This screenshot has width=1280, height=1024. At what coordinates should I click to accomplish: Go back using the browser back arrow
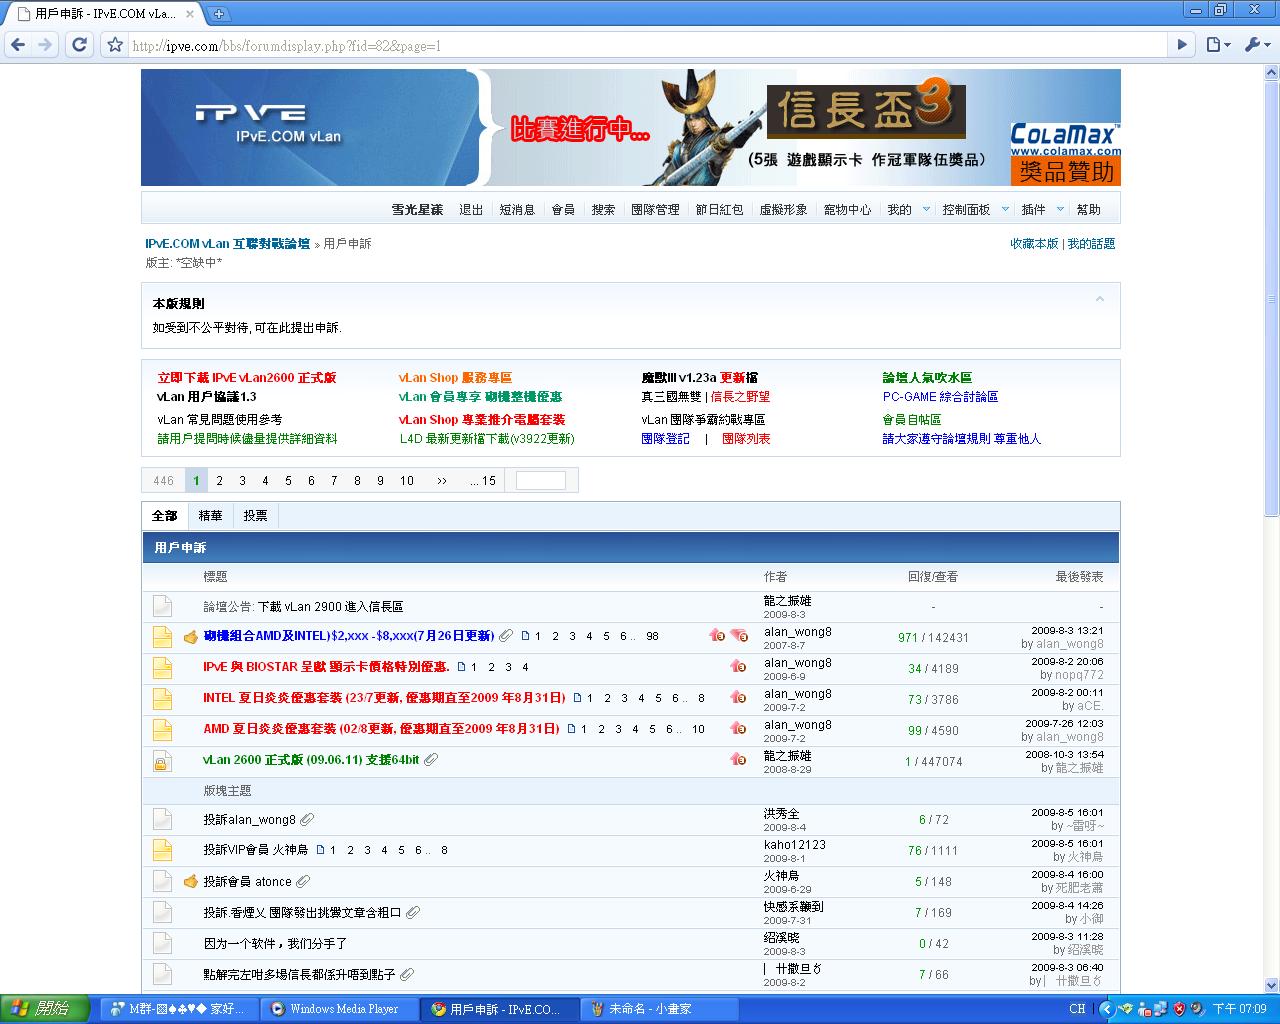[x=17, y=44]
